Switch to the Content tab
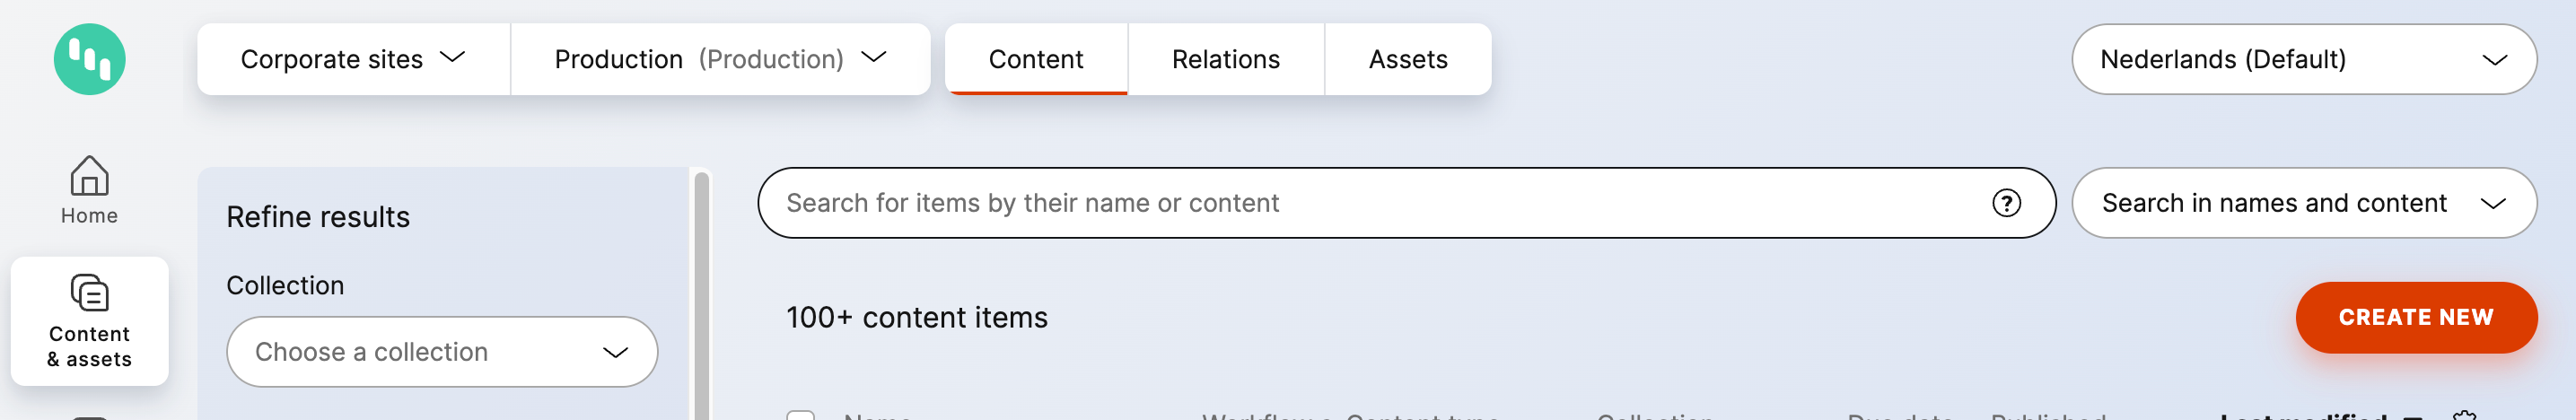The width and height of the screenshot is (2576, 420). (1035, 59)
